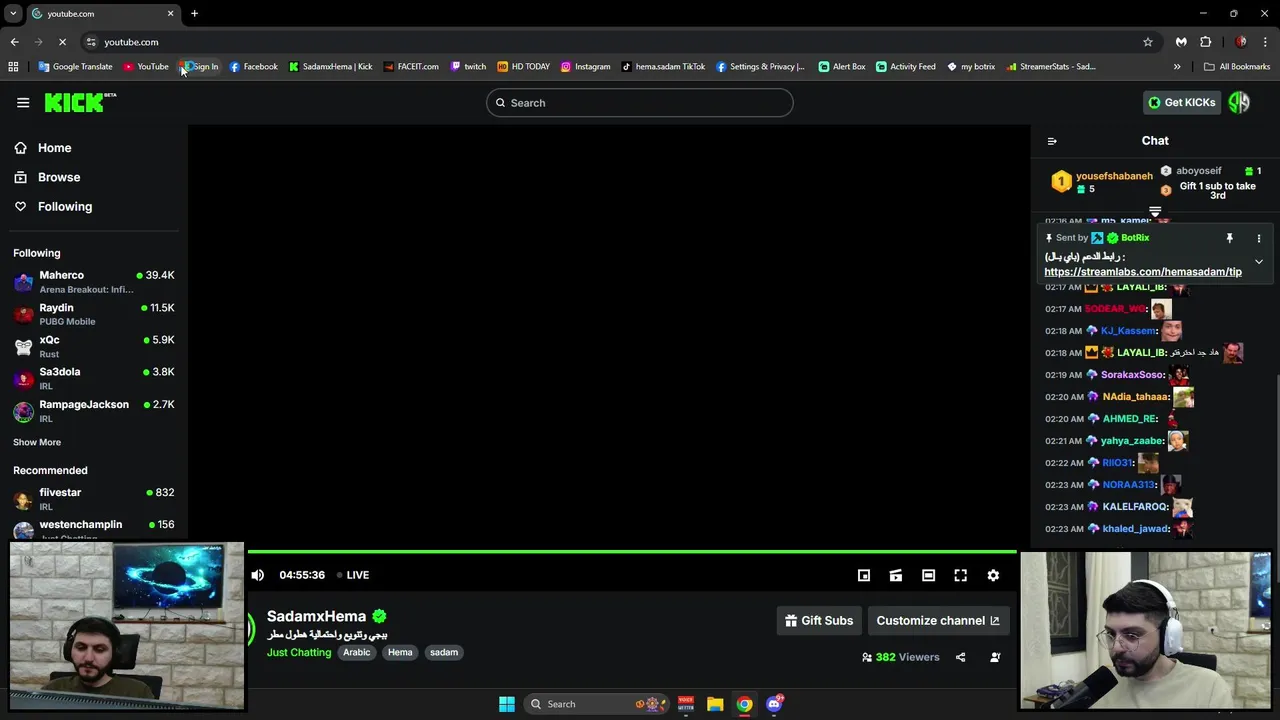Open stream player settings gear

point(993,575)
